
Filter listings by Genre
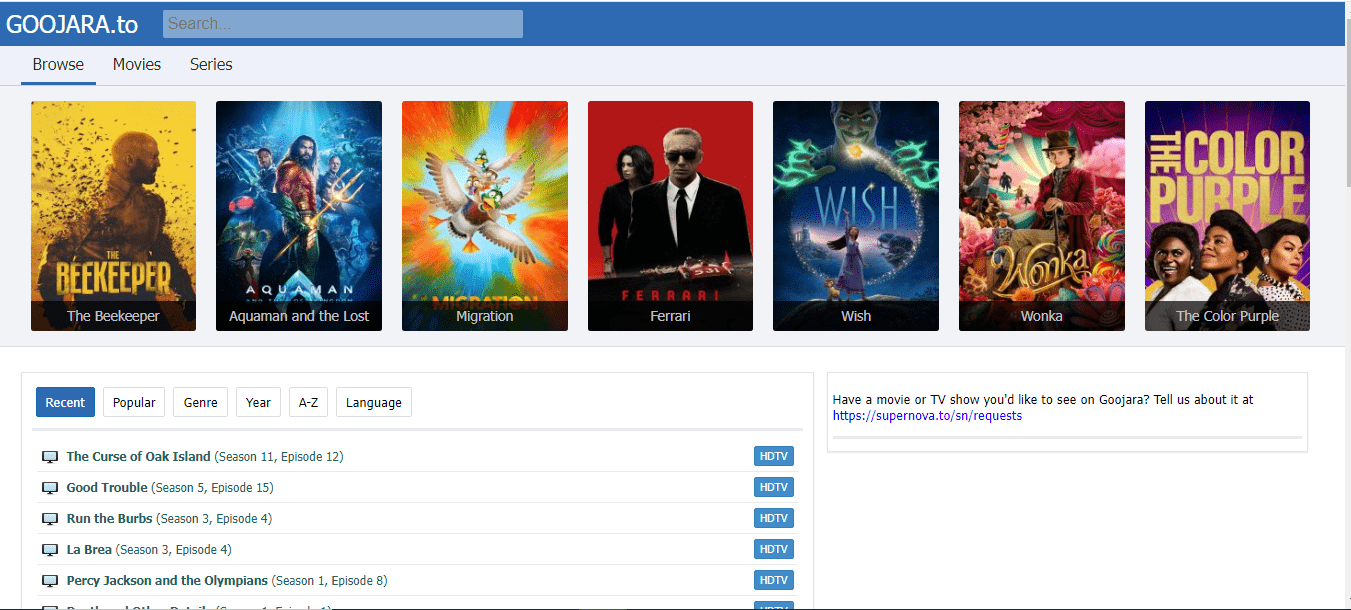click(201, 402)
